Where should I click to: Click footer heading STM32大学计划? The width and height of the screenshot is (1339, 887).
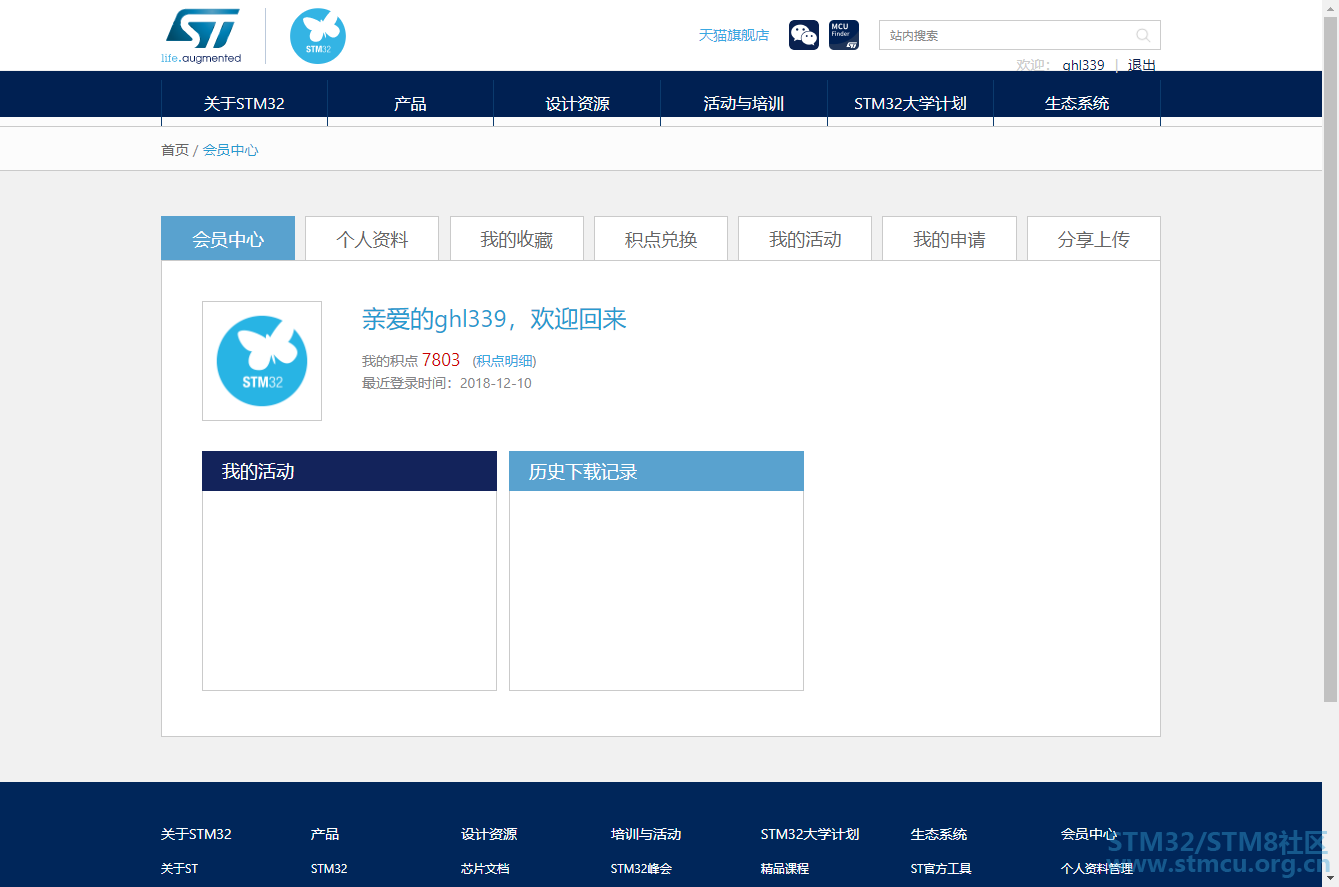(810, 834)
